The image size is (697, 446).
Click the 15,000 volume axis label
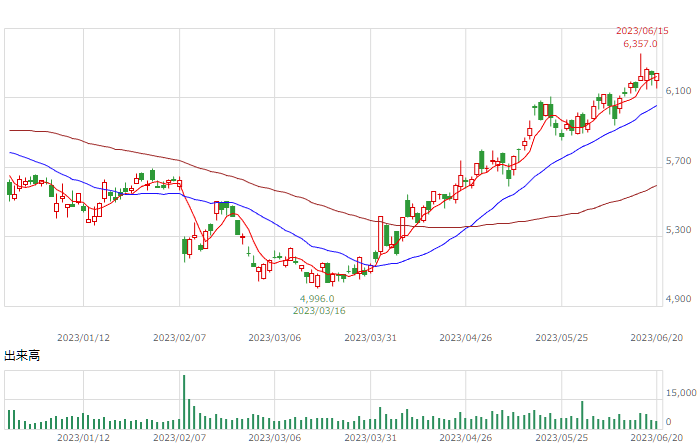(681, 393)
